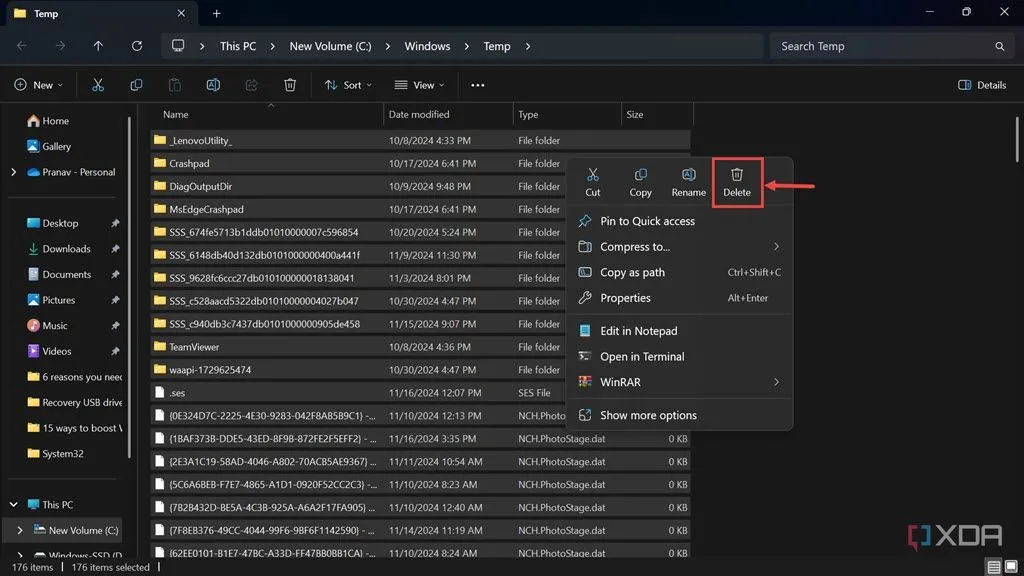Screen dimensions: 1024x576
Task: Click New Volume (C:) in address bar
Action: (330, 46)
